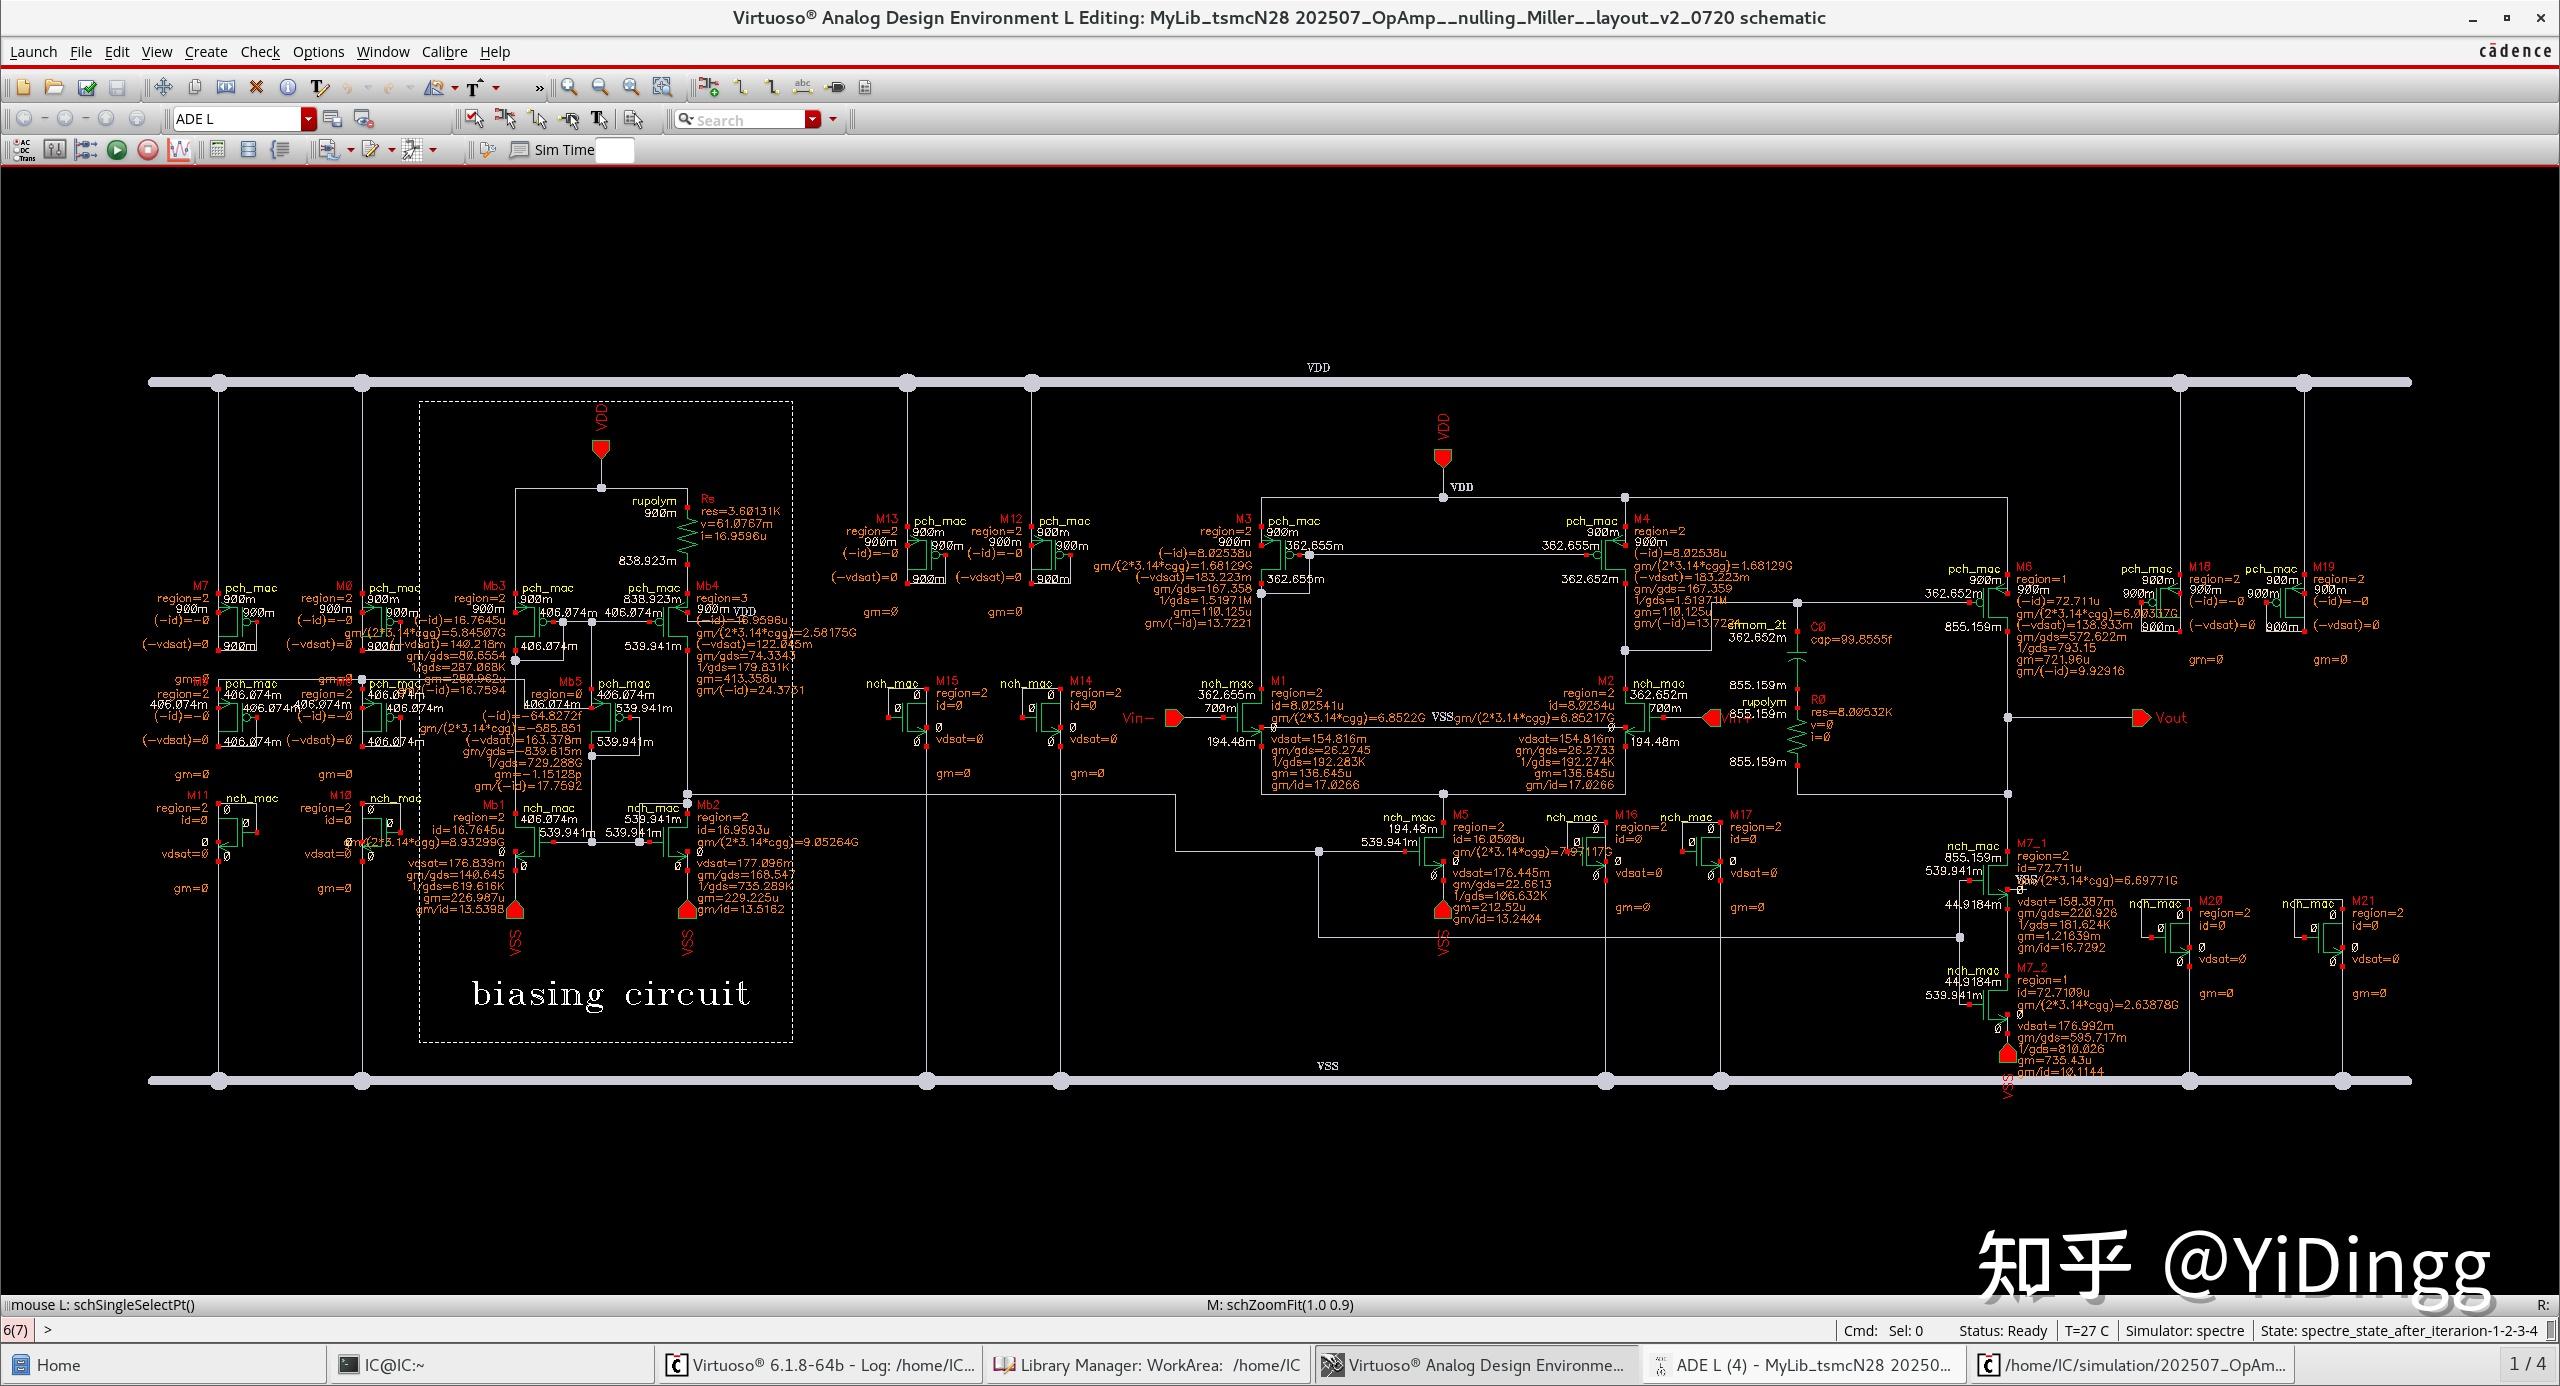Screen dimensions: 2560x1386
Task: Open the Results Browser icon
Action: [249, 150]
